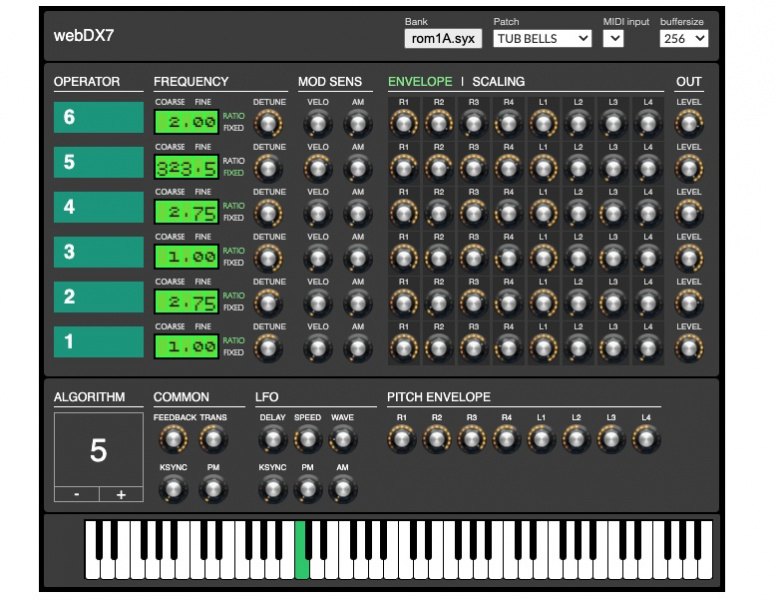777x600 pixels.
Task: Click operator 3 frequency display 1.00
Action: [186, 257]
